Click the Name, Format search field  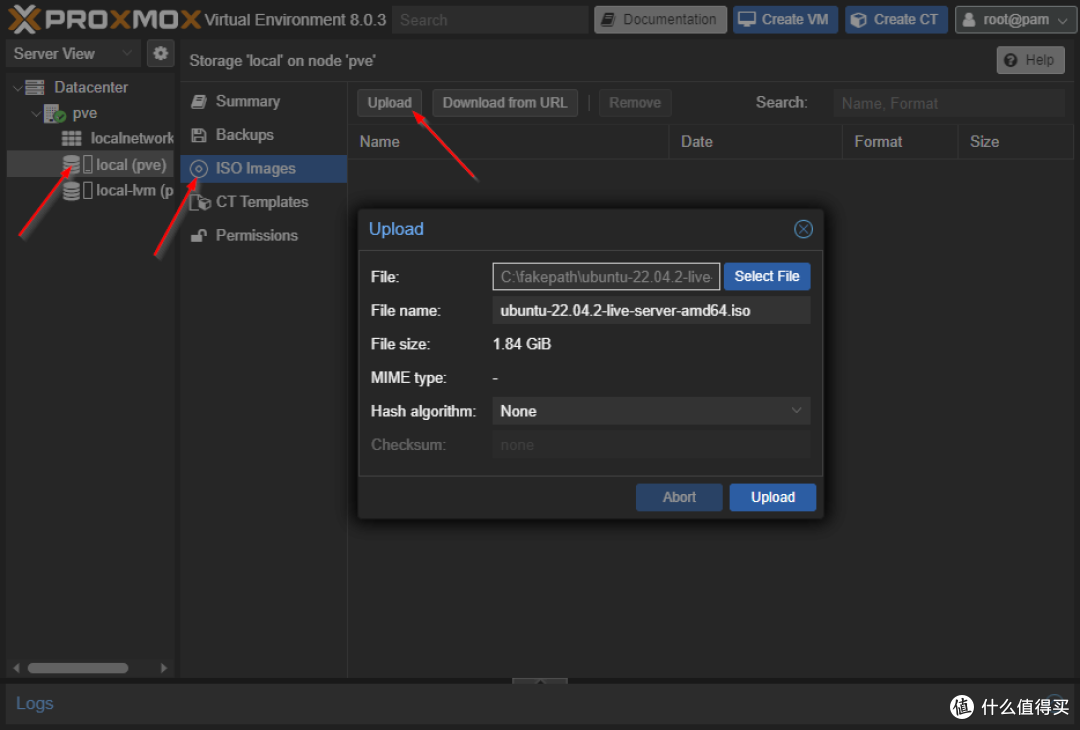[949, 103]
